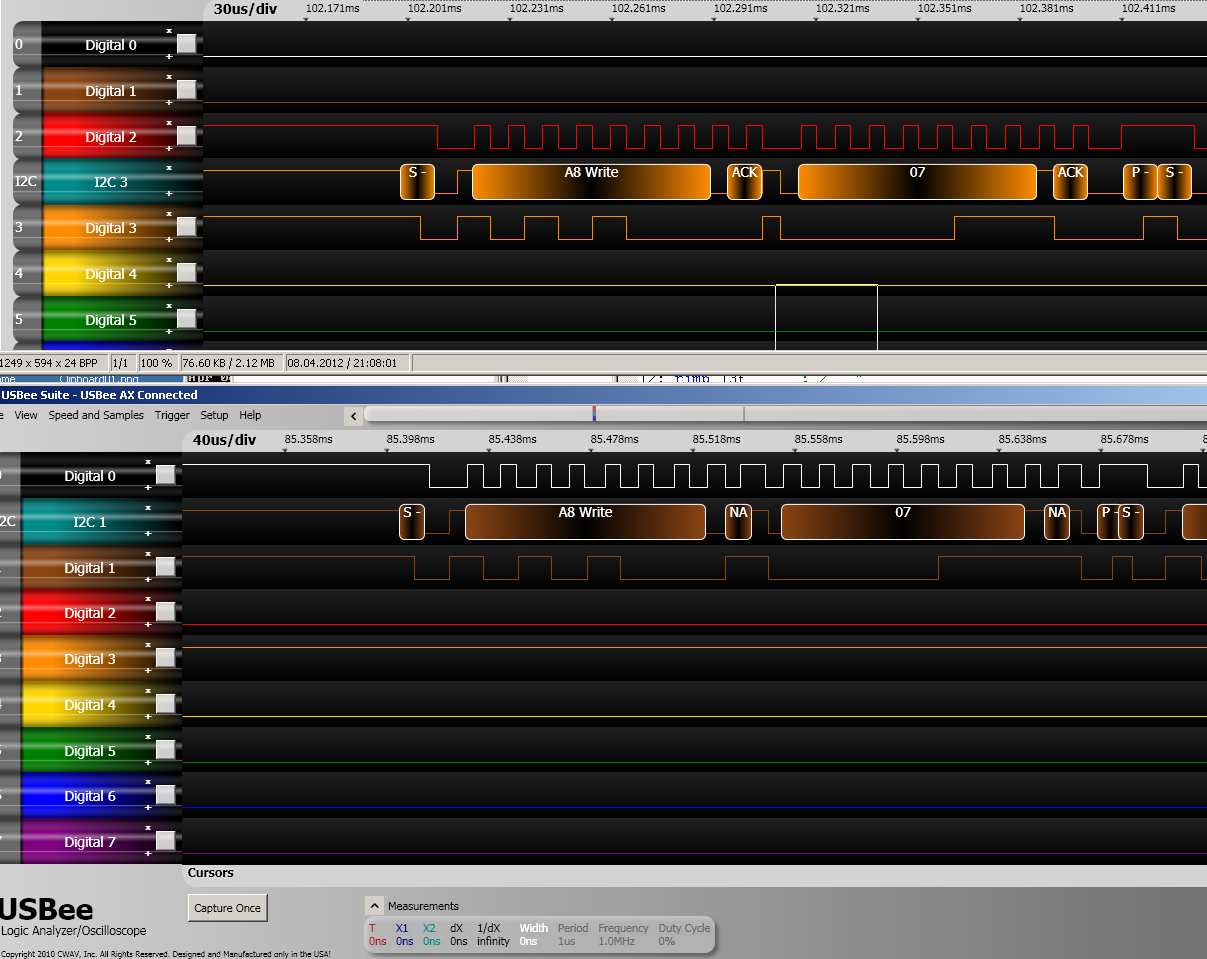Expand lower Digital 2 row with plus

coord(148,625)
